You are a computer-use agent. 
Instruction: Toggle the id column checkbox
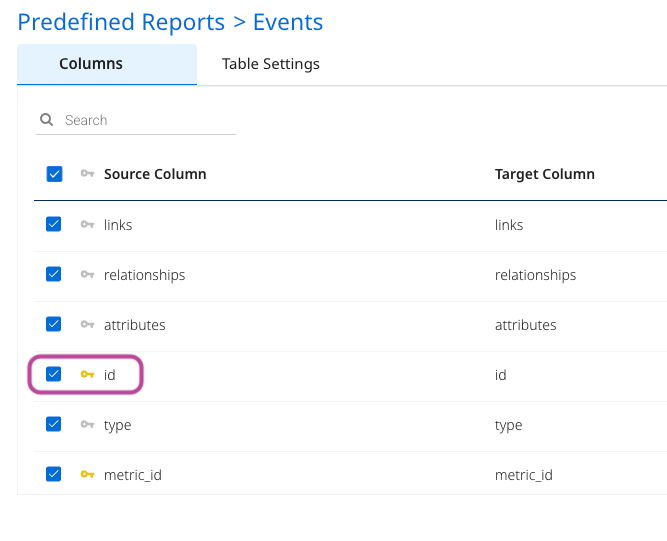(54, 375)
